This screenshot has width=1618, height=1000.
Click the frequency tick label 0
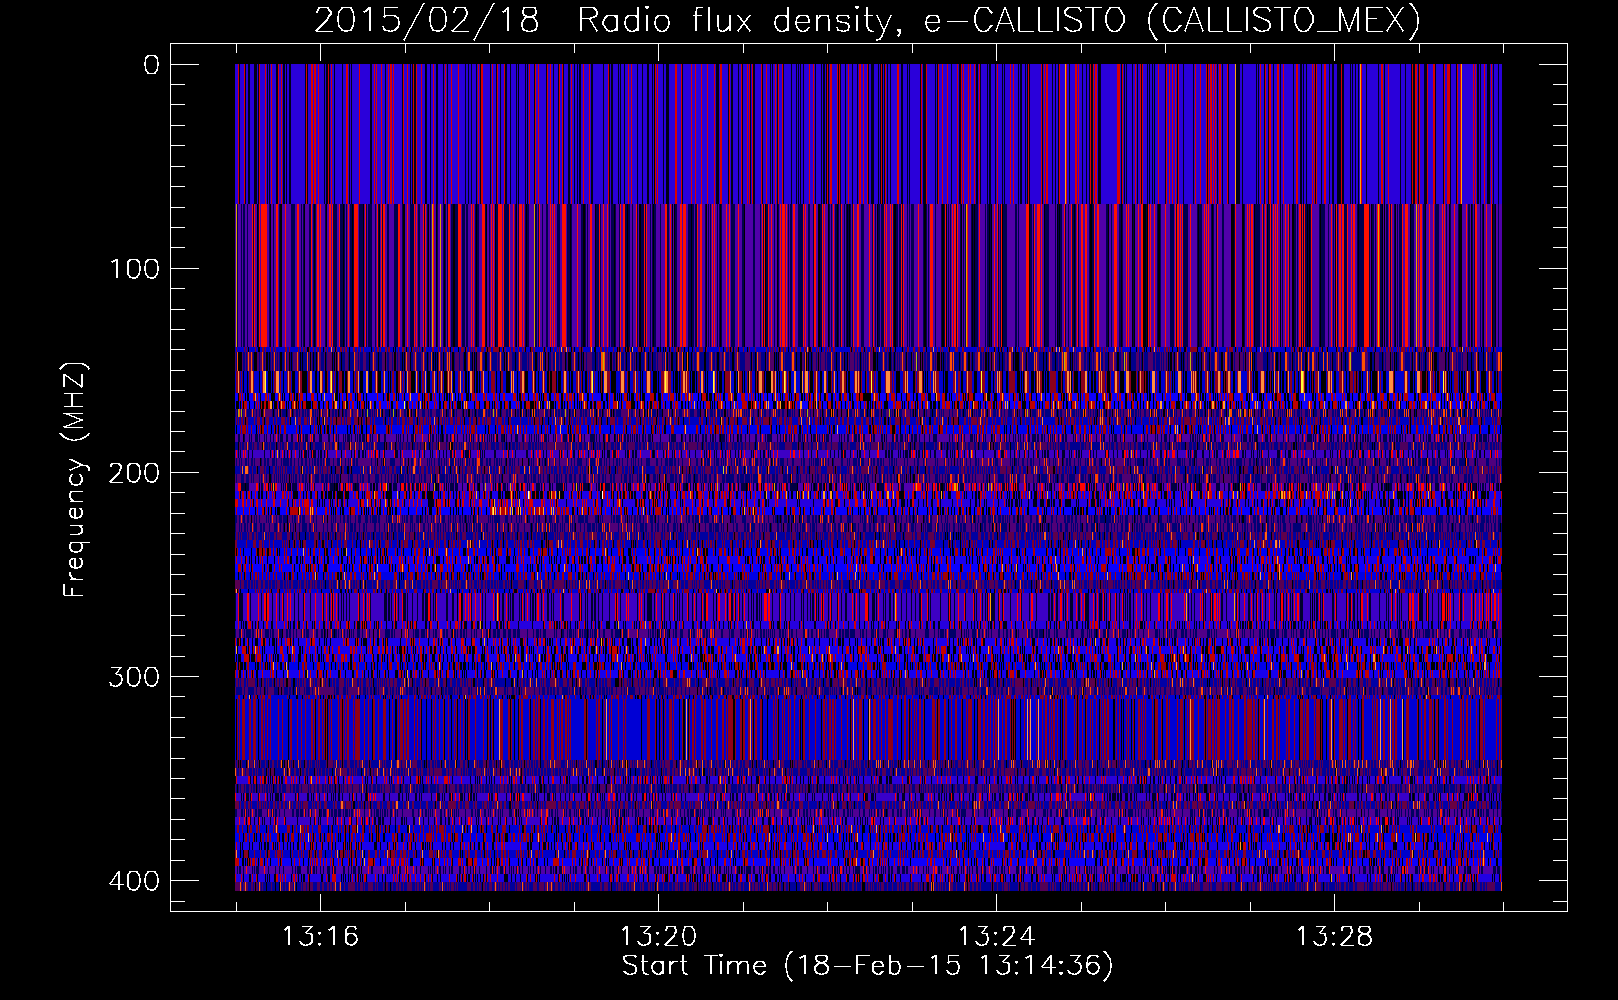tap(152, 65)
